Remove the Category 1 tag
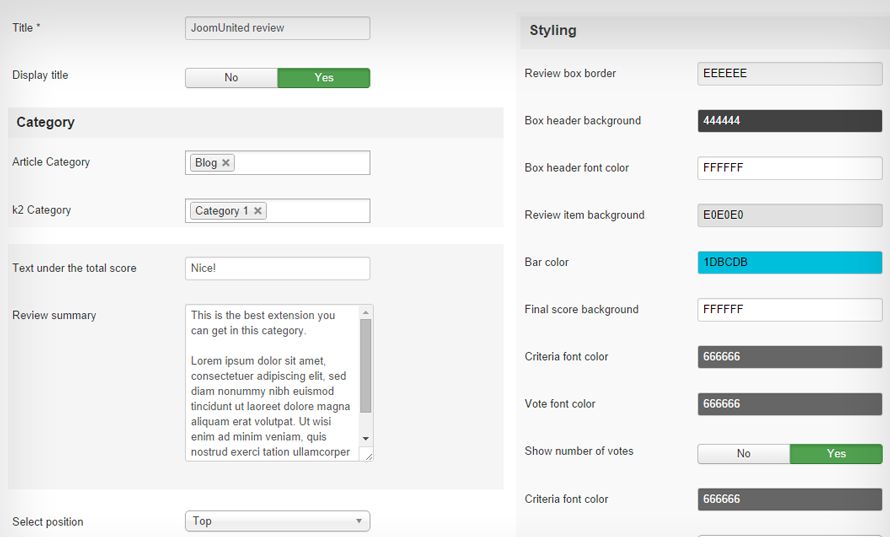The height and width of the screenshot is (537, 890). 258,211
